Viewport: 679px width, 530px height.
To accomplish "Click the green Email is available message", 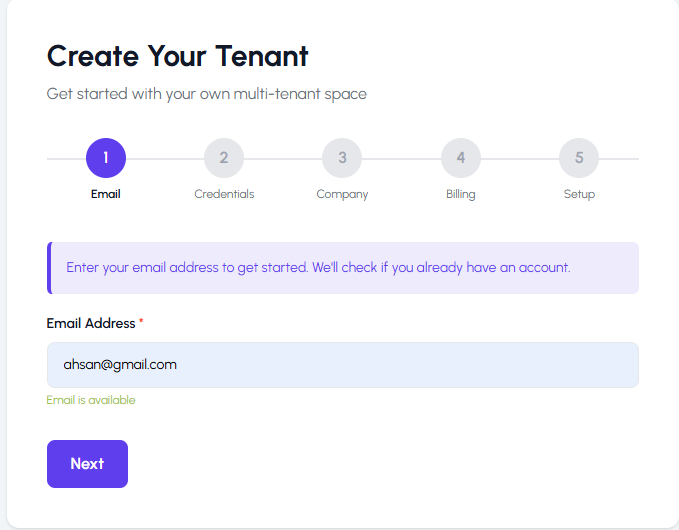I will tap(91, 400).
